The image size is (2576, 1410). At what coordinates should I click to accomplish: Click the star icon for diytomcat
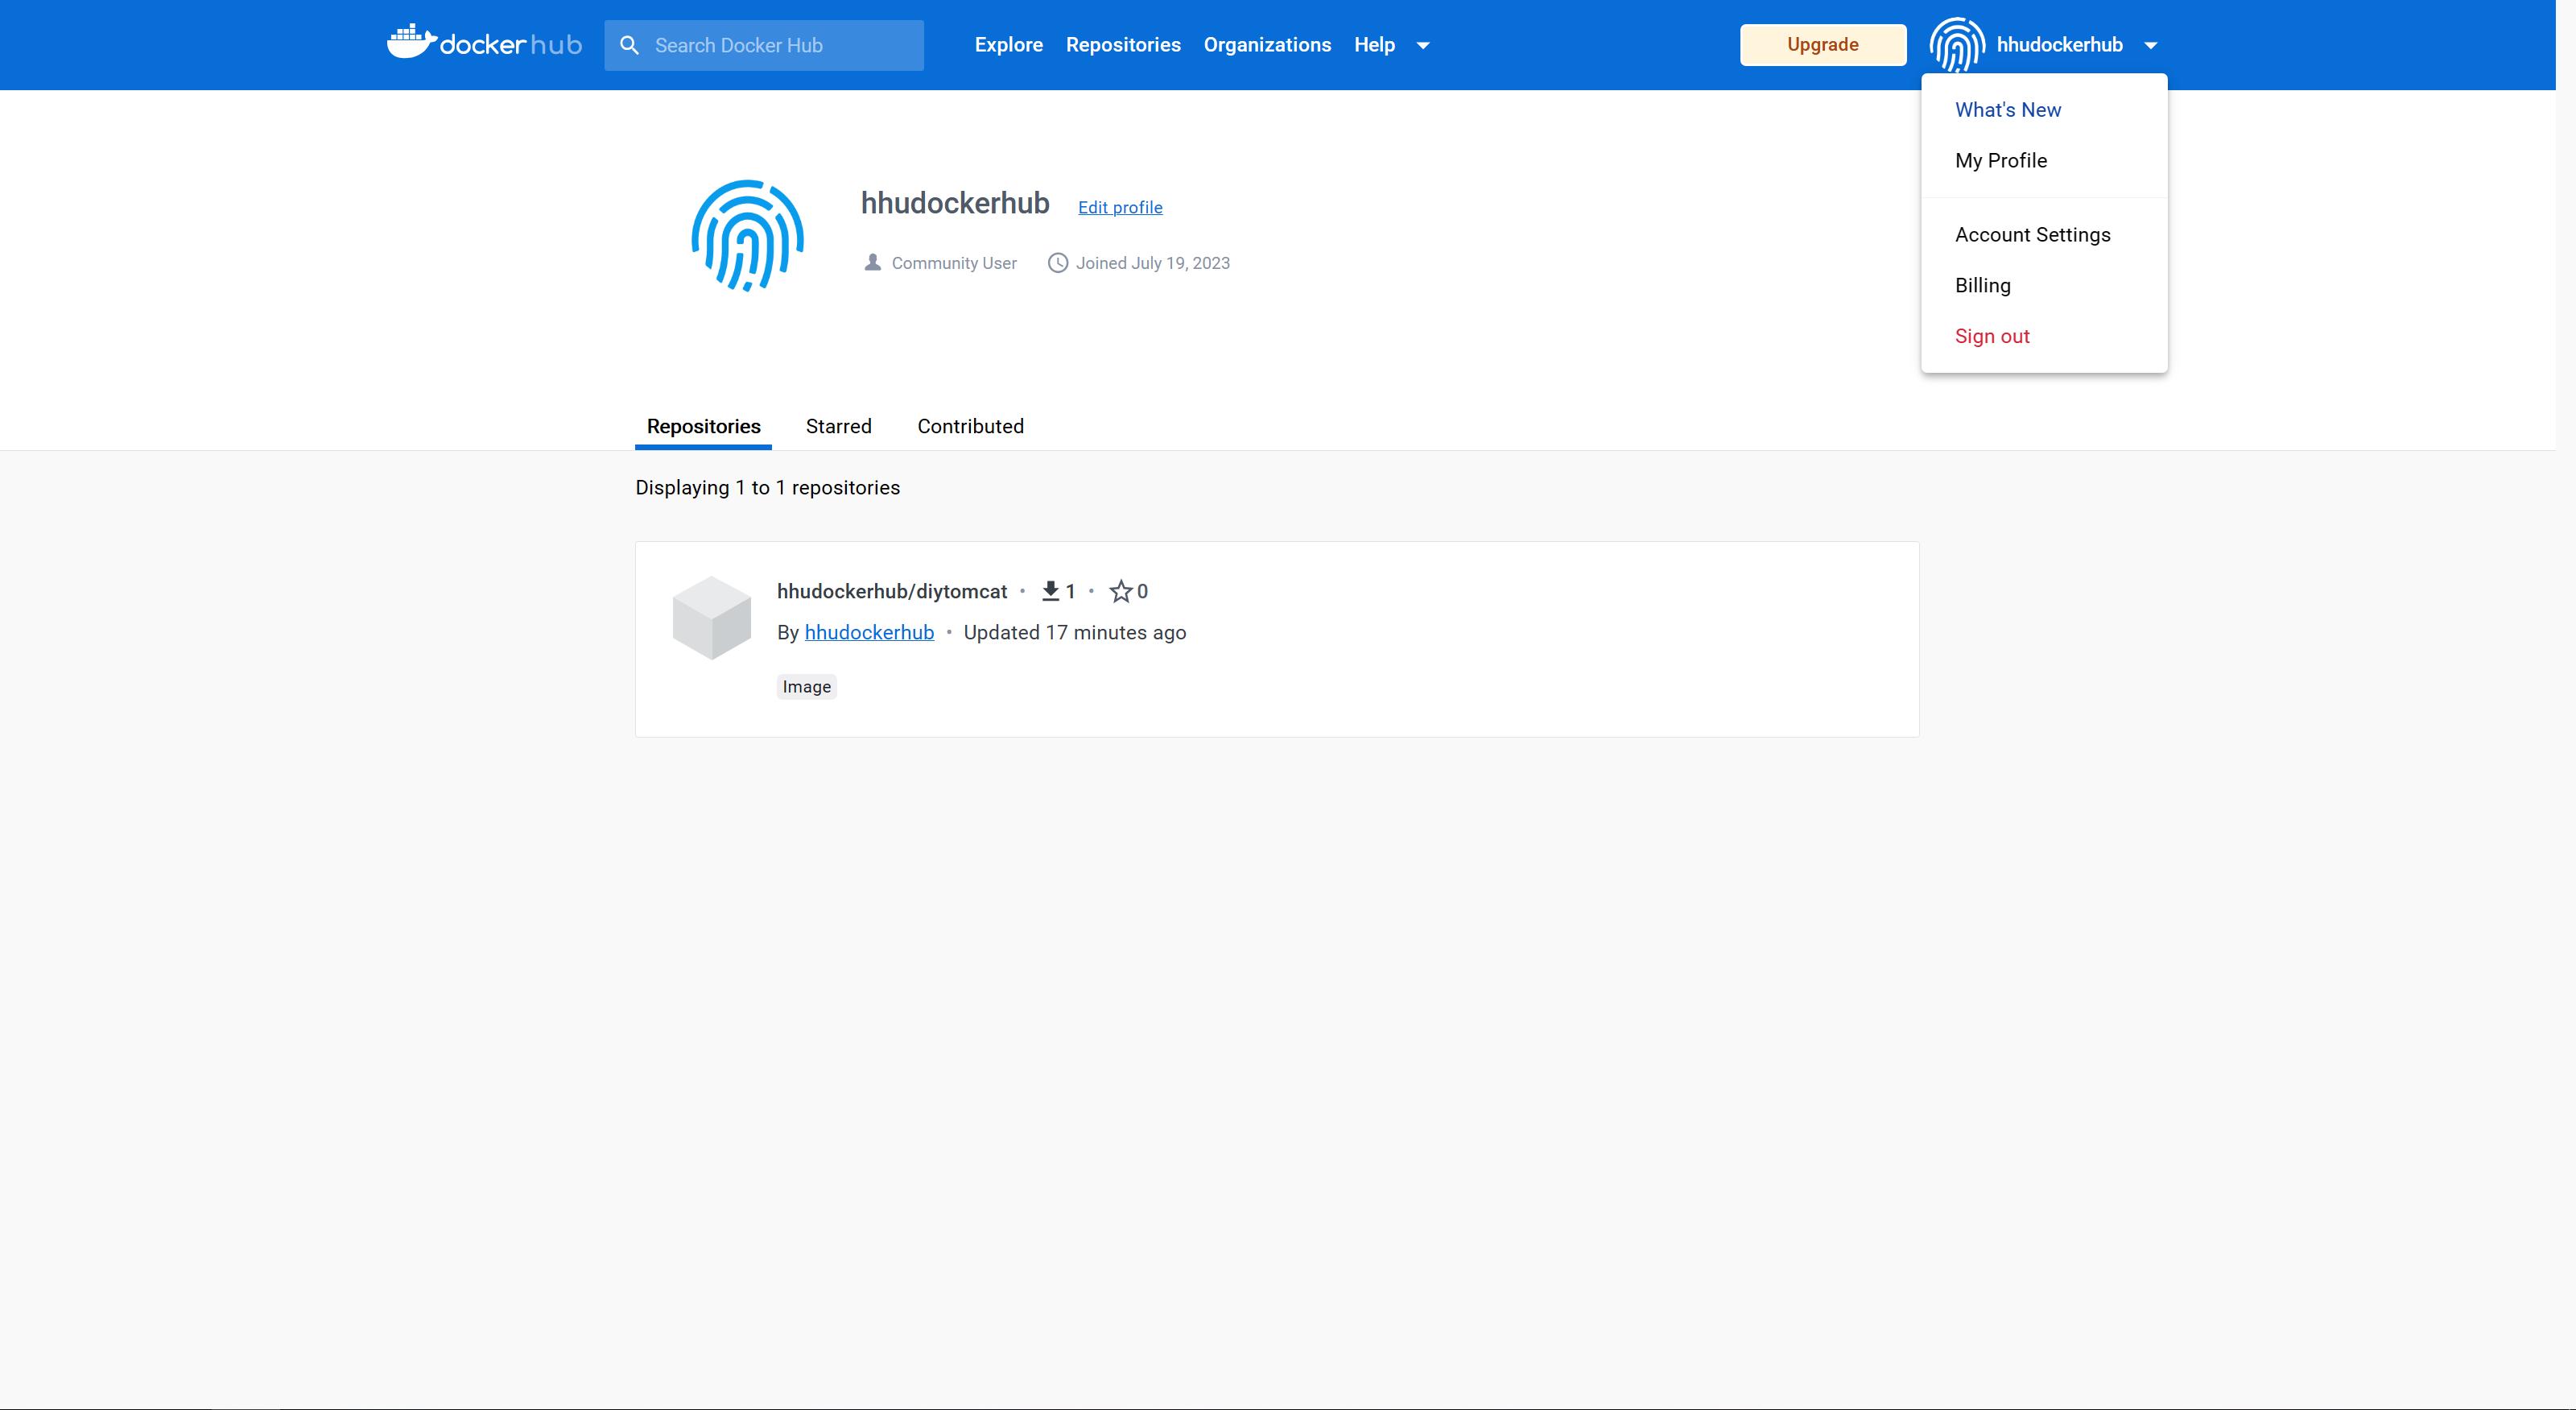tap(1121, 592)
